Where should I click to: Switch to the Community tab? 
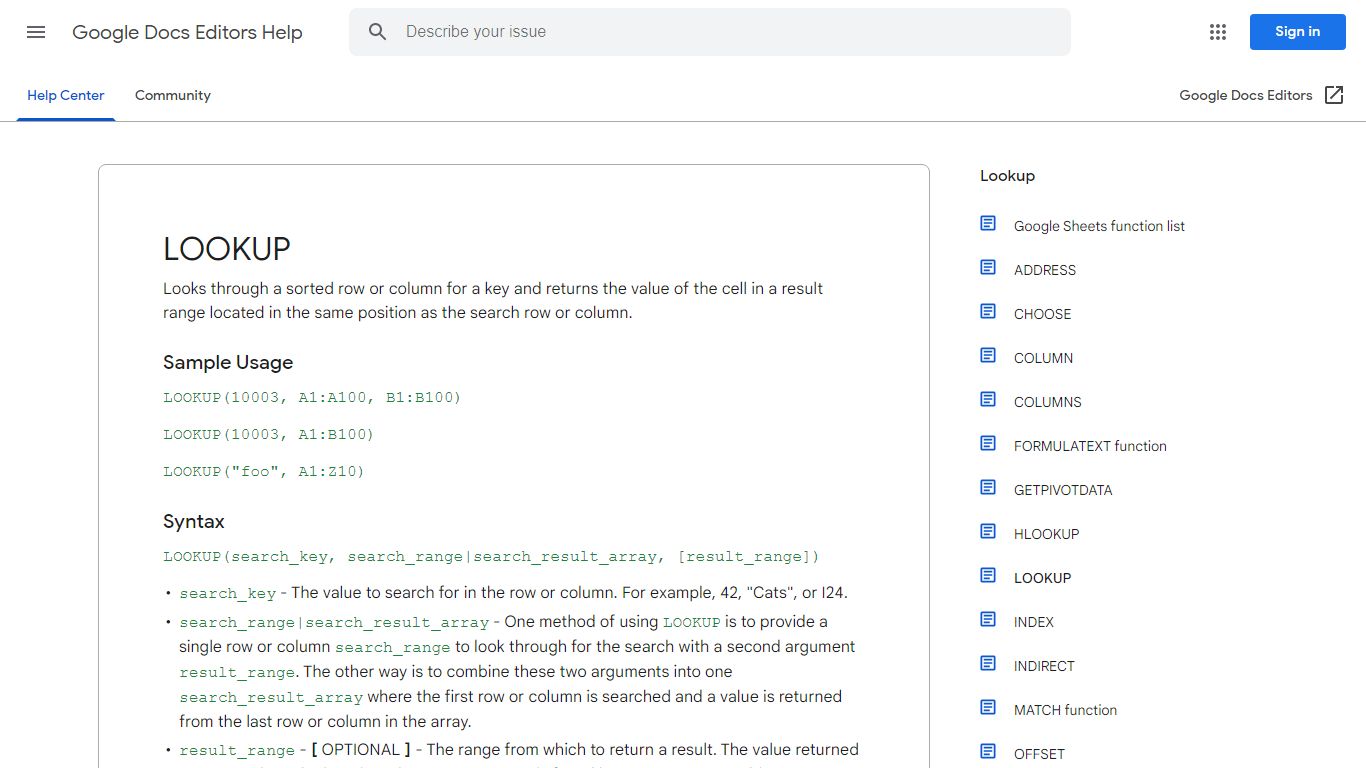pyautogui.click(x=173, y=96)
